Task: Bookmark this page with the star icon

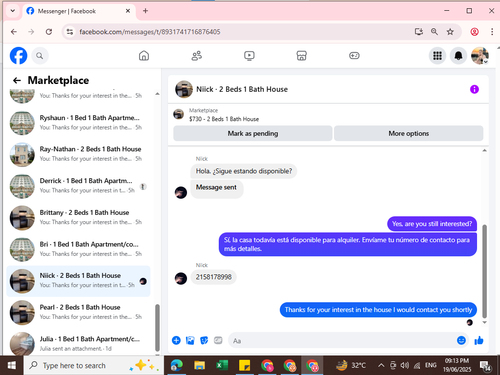Action: point(450,32)
